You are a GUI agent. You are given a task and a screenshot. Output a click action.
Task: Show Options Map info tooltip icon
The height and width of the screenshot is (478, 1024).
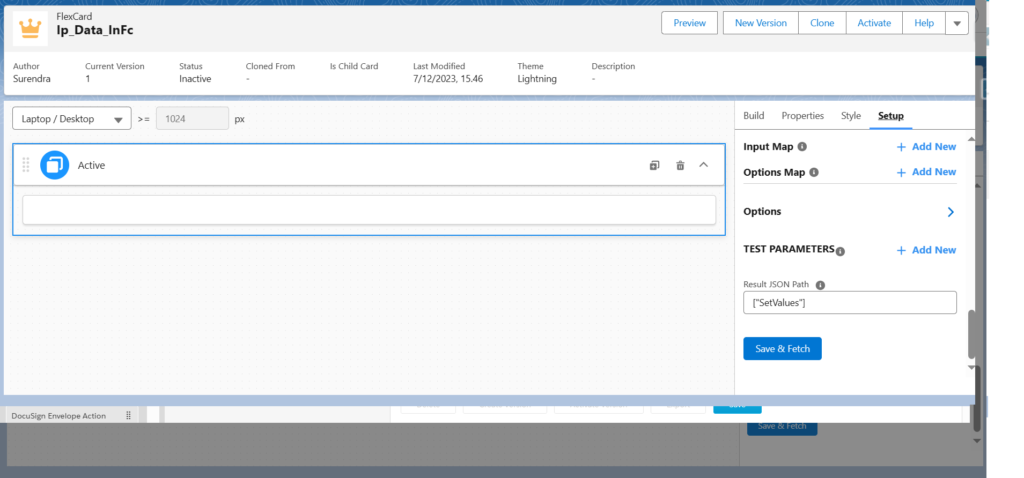[x=814, y=172]
